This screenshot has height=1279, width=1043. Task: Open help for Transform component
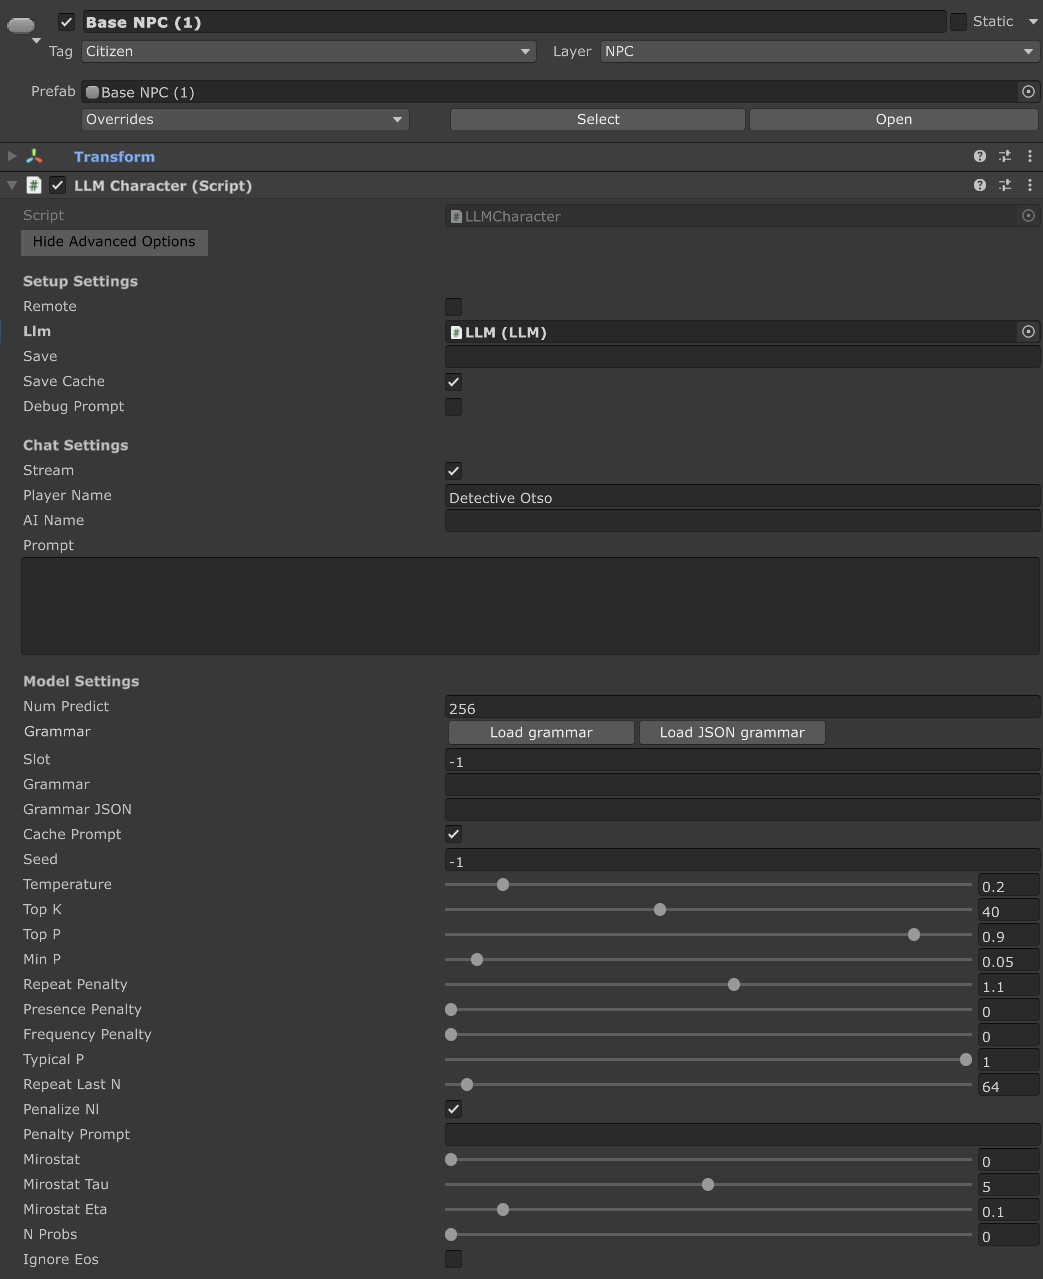tap(980, 156)
